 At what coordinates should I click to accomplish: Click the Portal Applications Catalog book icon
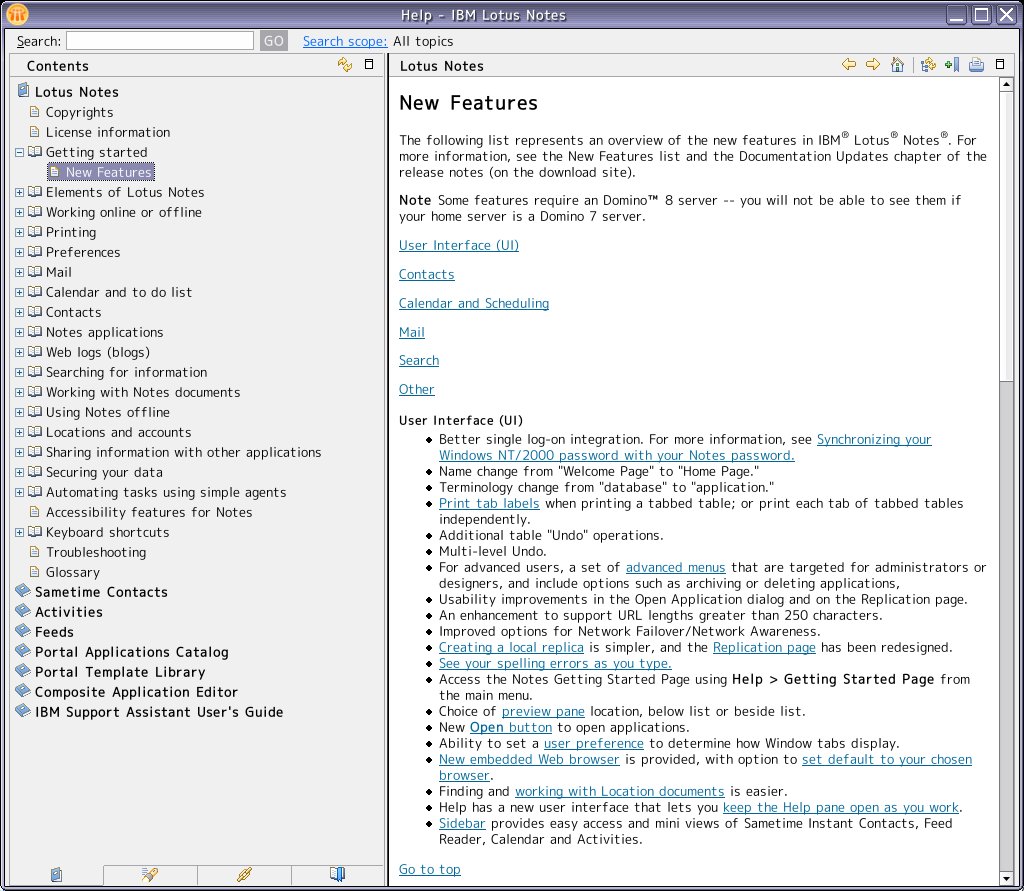[x=23, y=651]
